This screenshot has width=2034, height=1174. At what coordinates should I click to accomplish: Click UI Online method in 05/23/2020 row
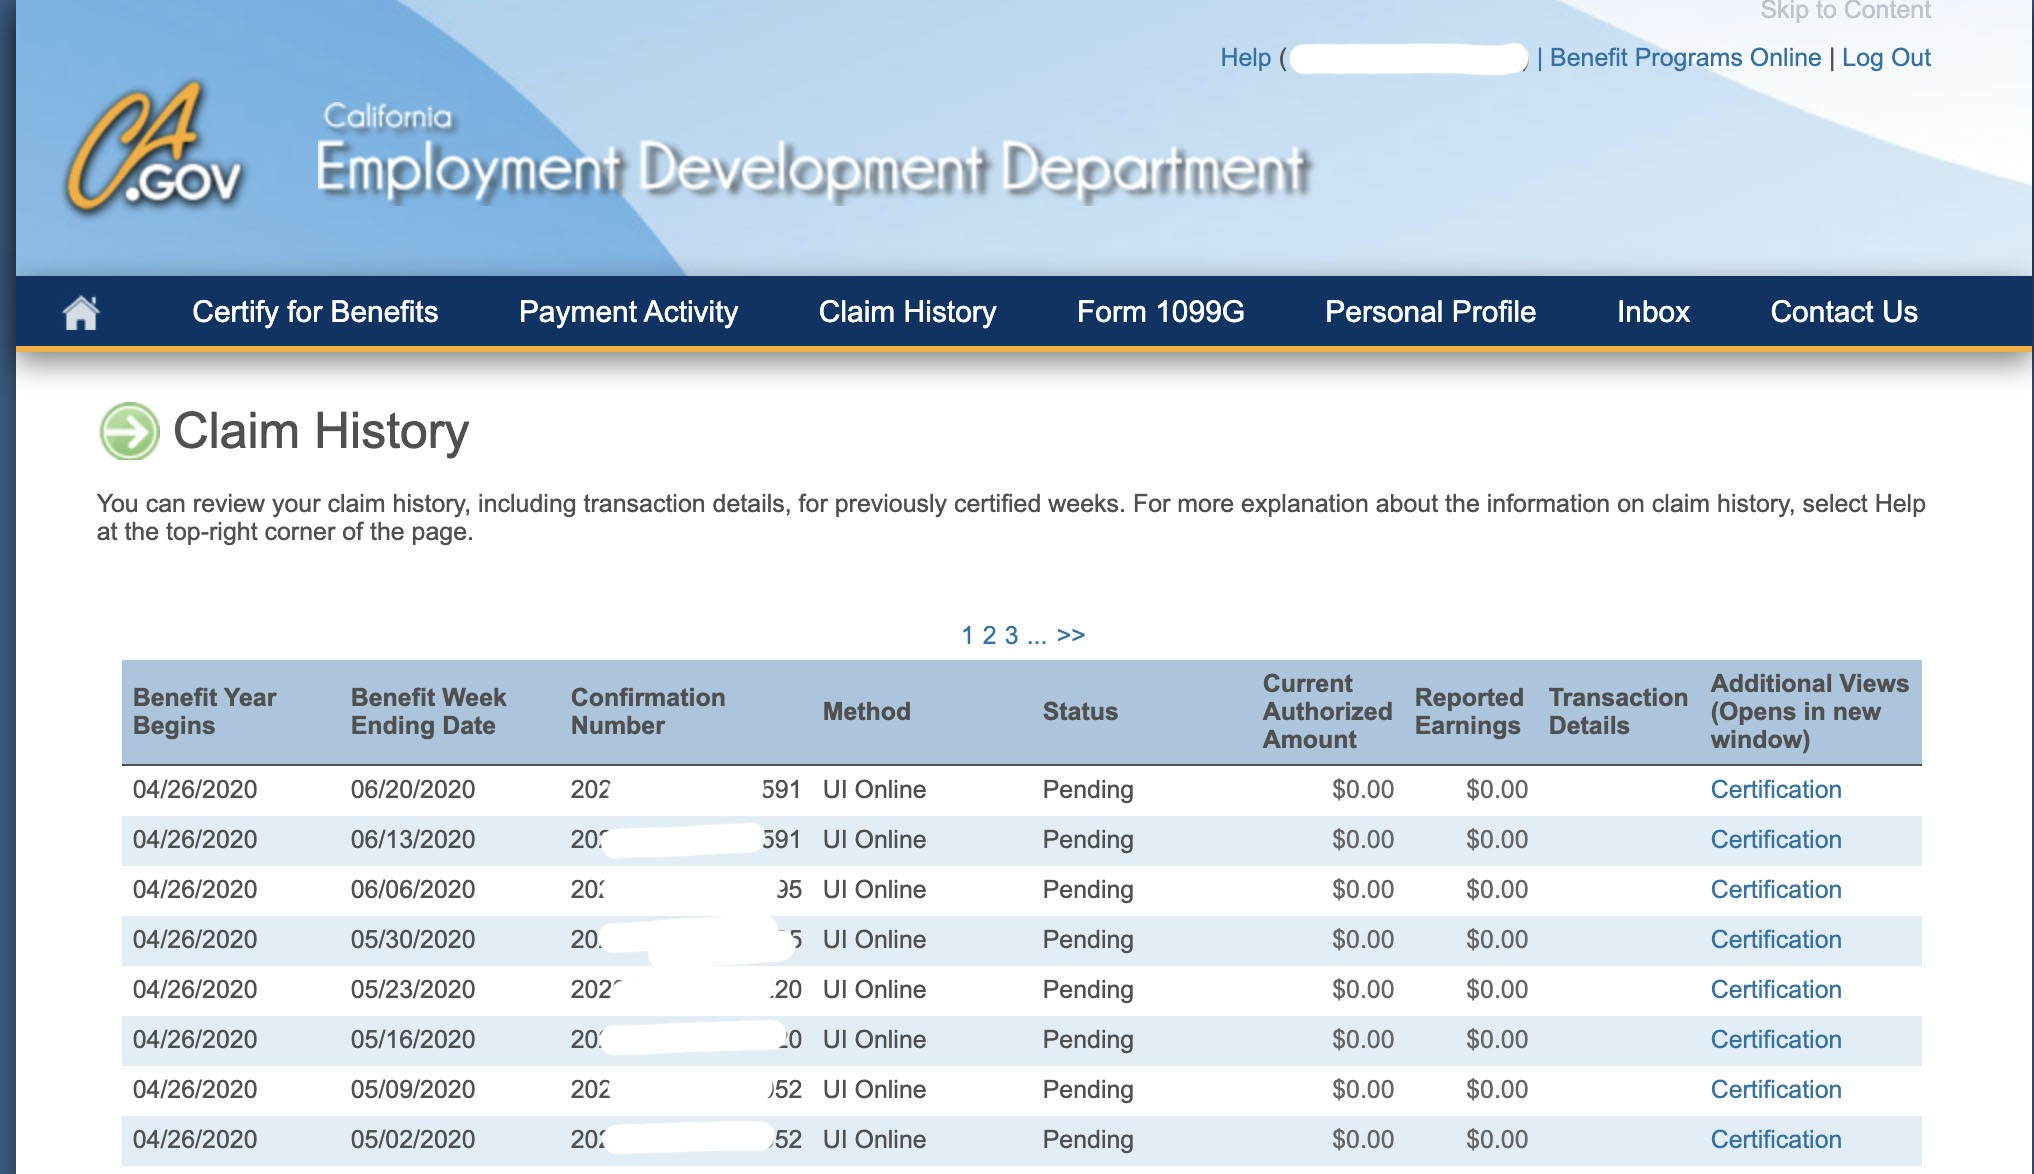874,990
